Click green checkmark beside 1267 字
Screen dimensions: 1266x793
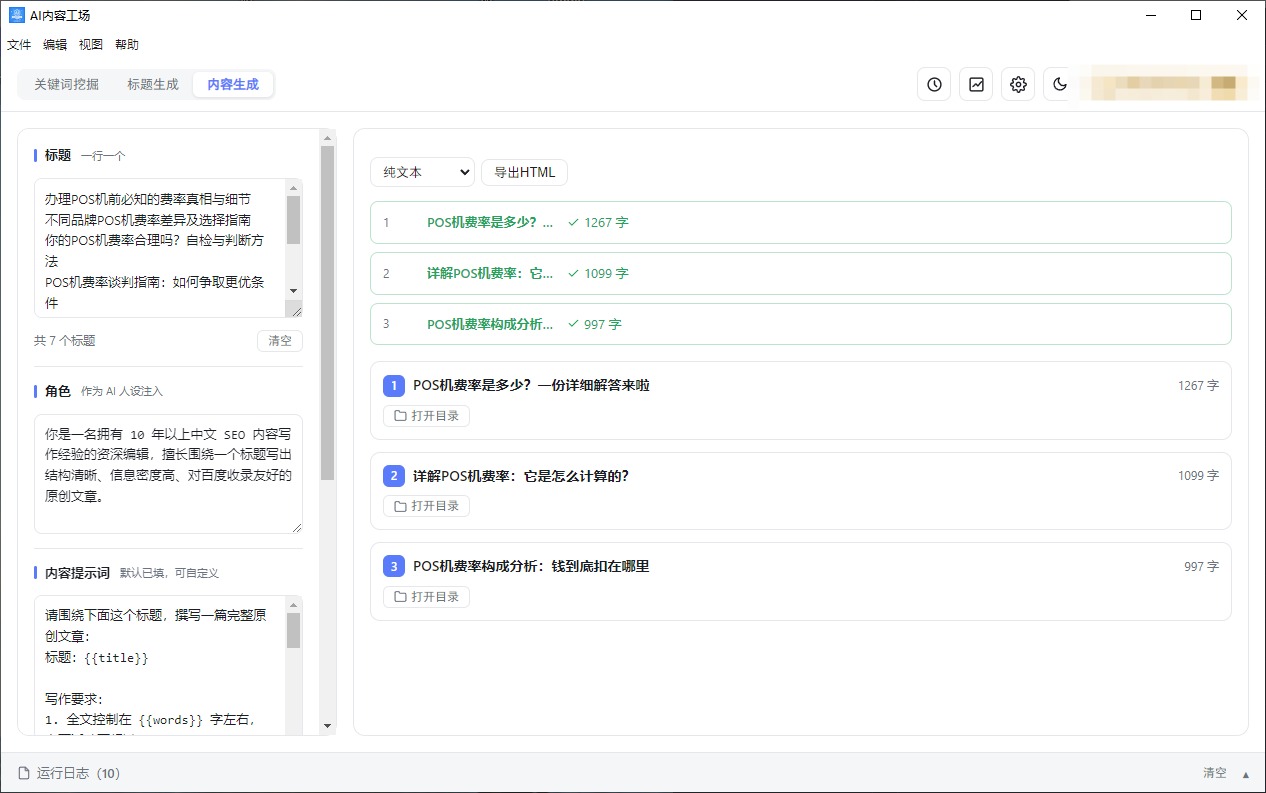(573, 222)
